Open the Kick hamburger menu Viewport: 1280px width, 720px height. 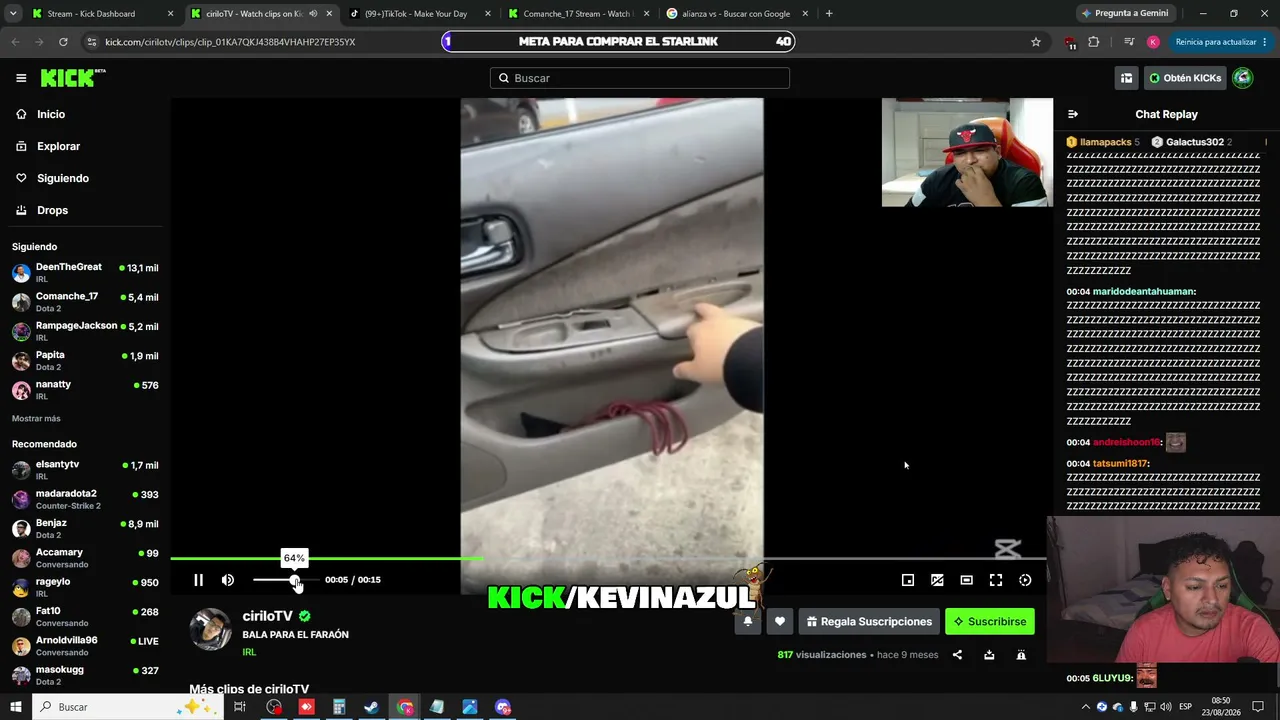(21, 78)
